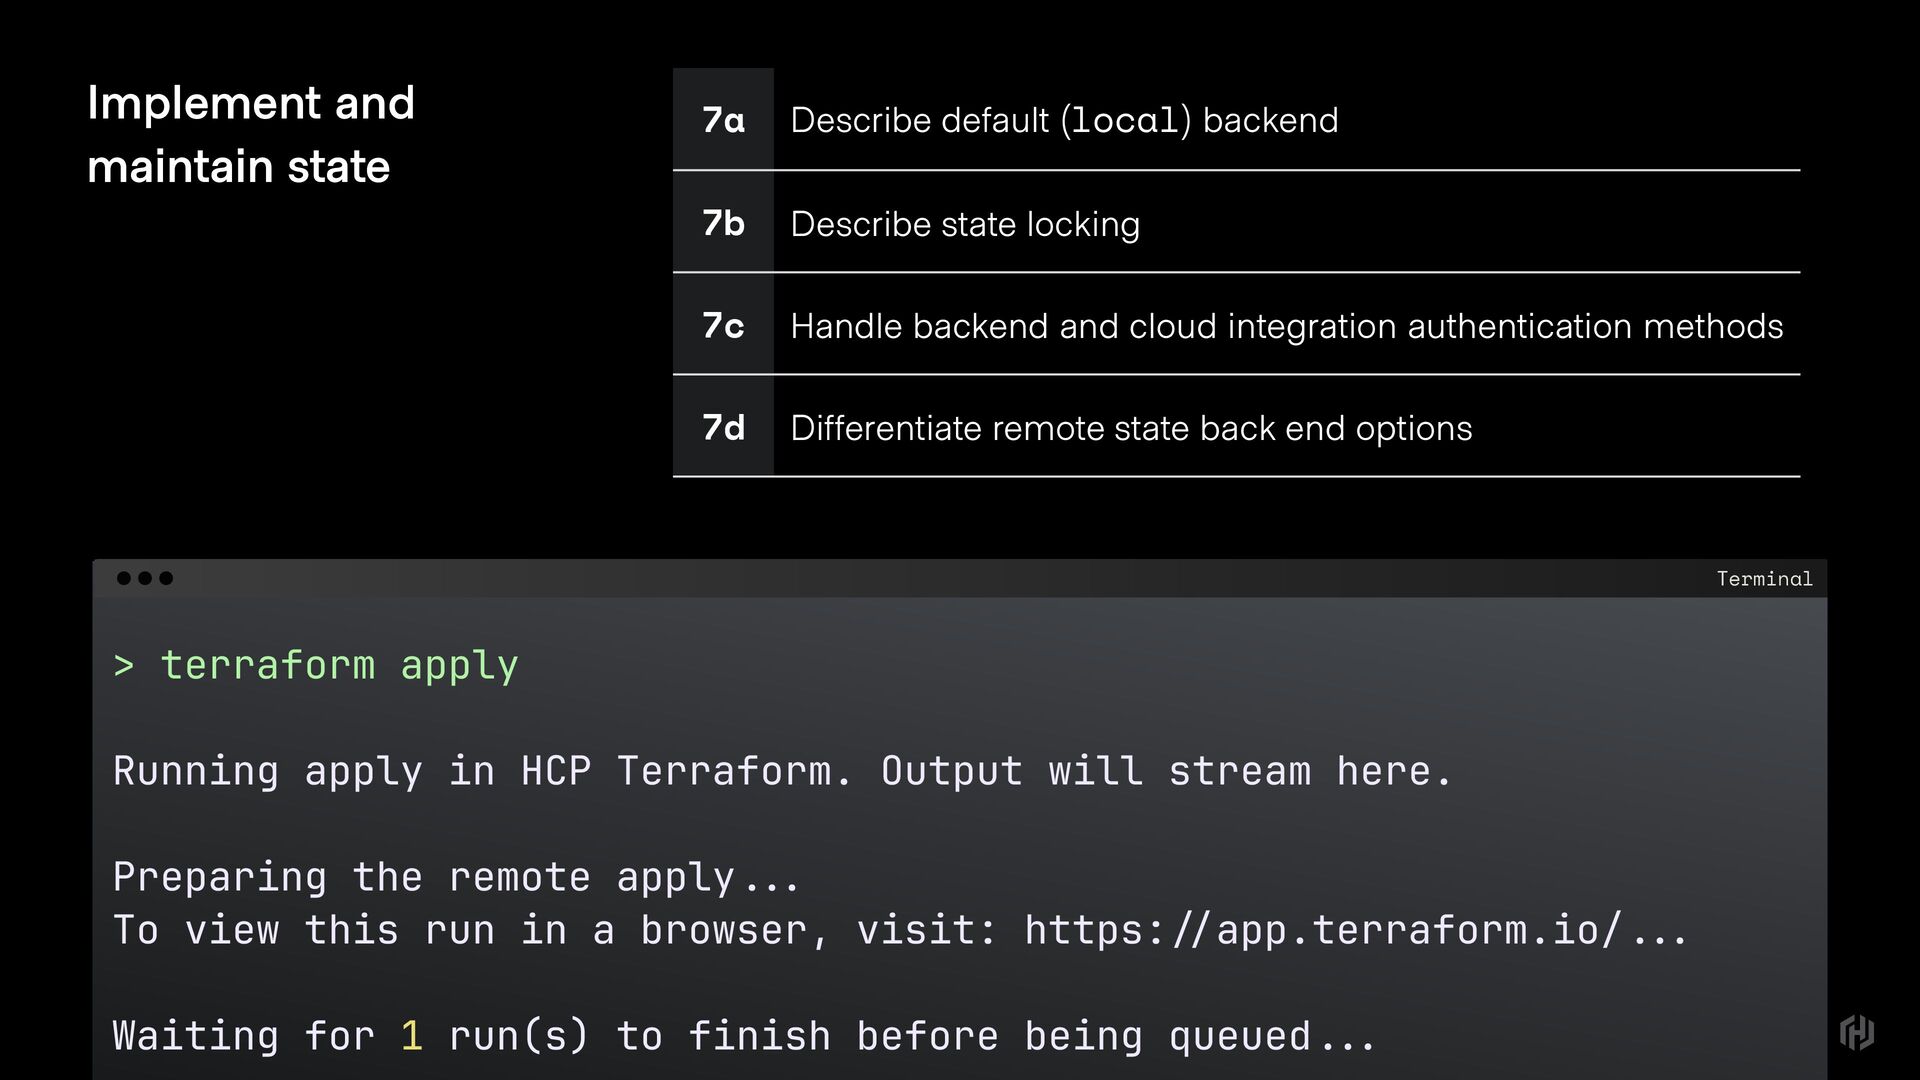This screenshot has width=1920, height=1080.
Task: Click the 7b objective number cell
Action: coord(723,222)
